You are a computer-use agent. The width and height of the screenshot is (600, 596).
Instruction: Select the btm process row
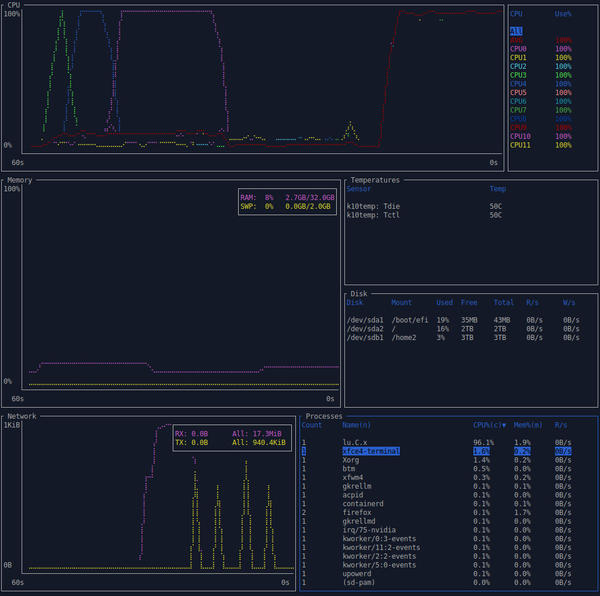point(436,469)
